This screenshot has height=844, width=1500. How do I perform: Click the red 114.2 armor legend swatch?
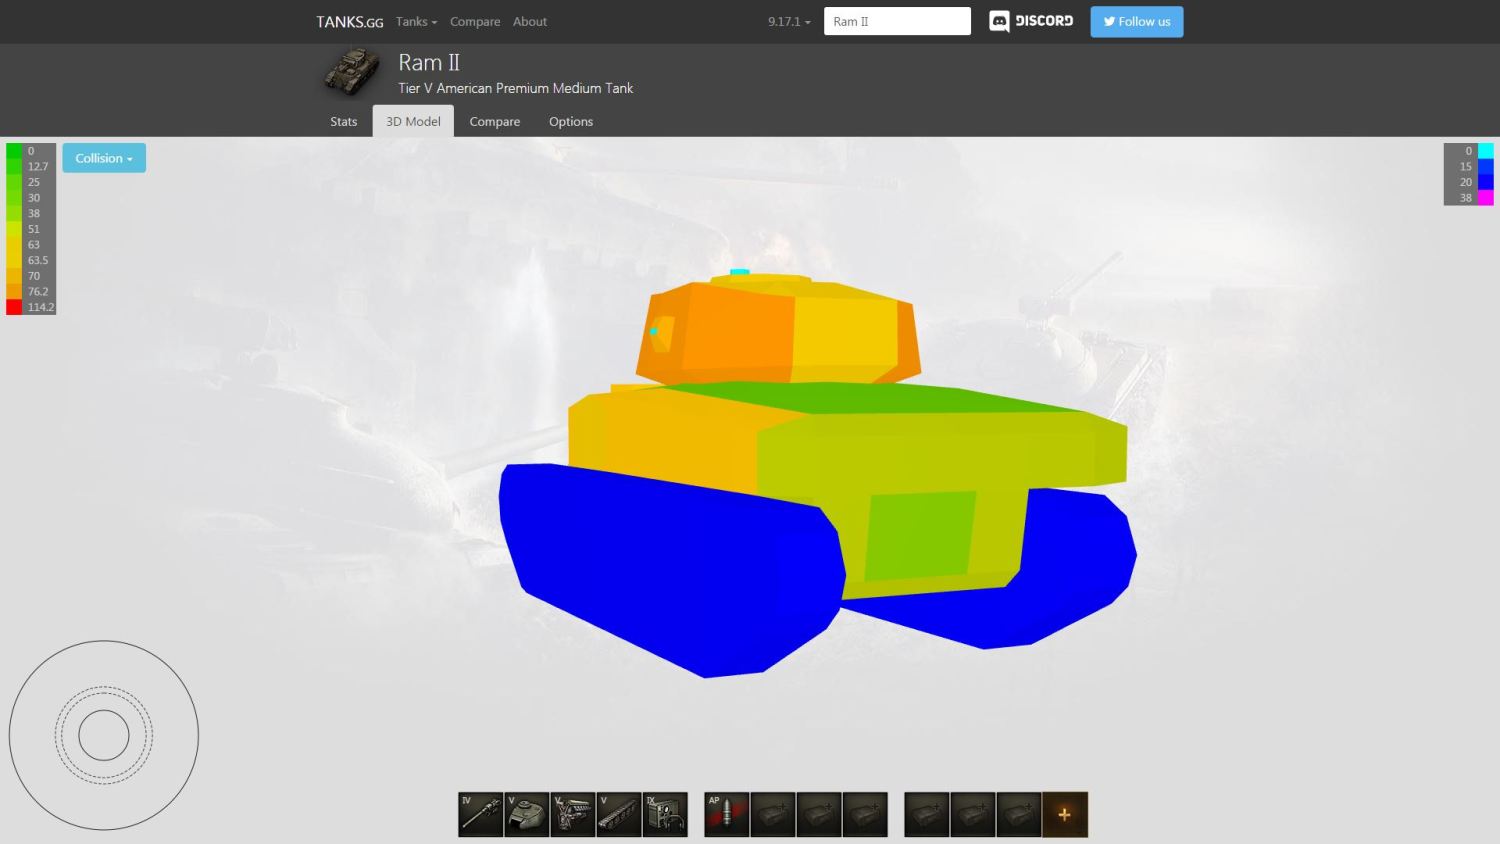[14, 307]
